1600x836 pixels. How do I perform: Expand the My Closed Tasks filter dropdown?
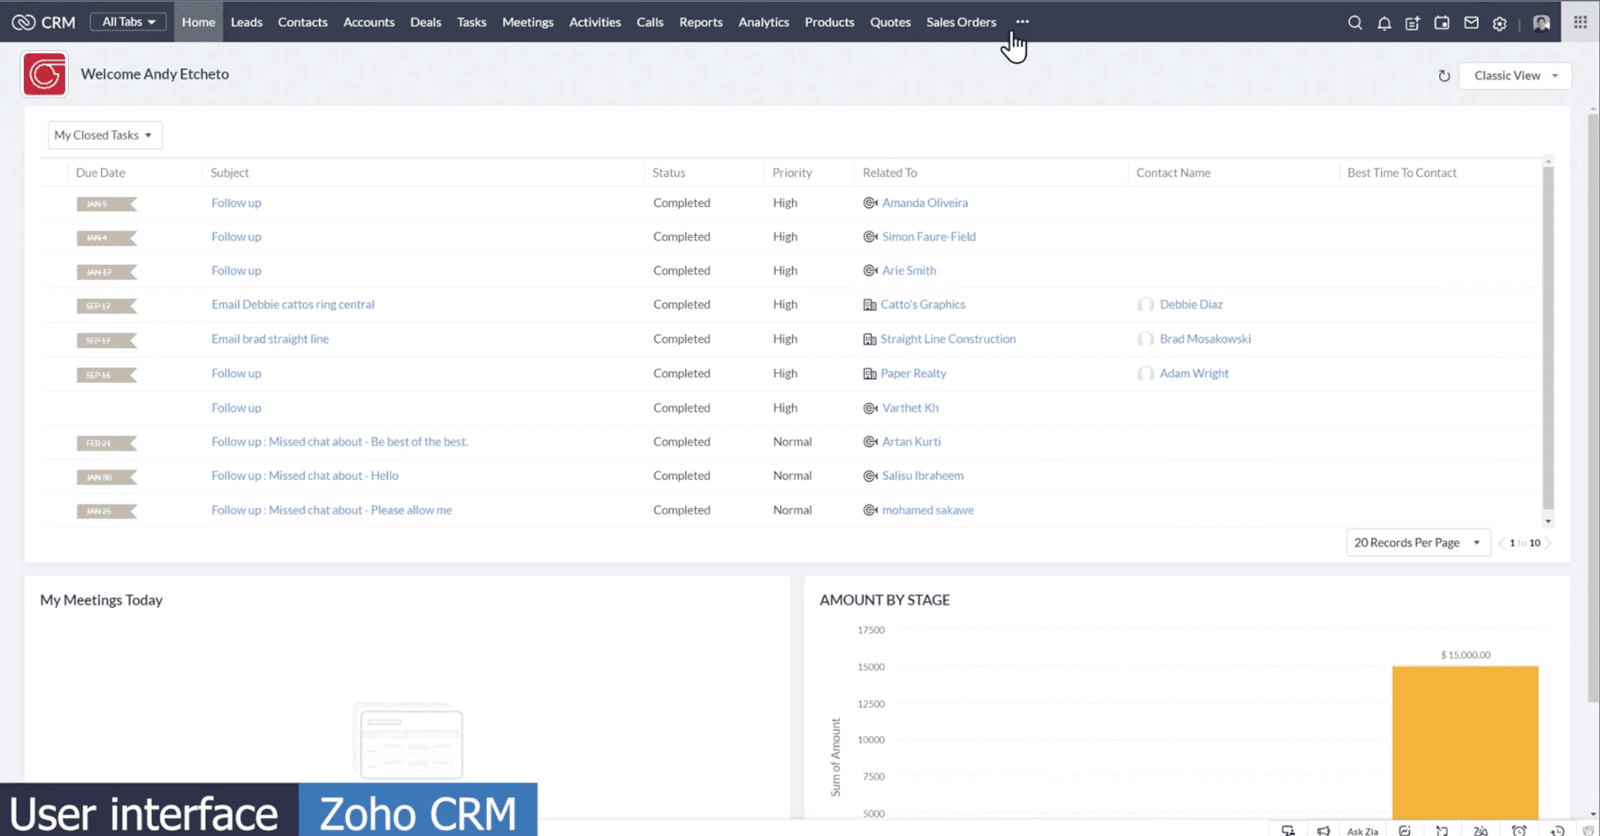click(104, 135)
